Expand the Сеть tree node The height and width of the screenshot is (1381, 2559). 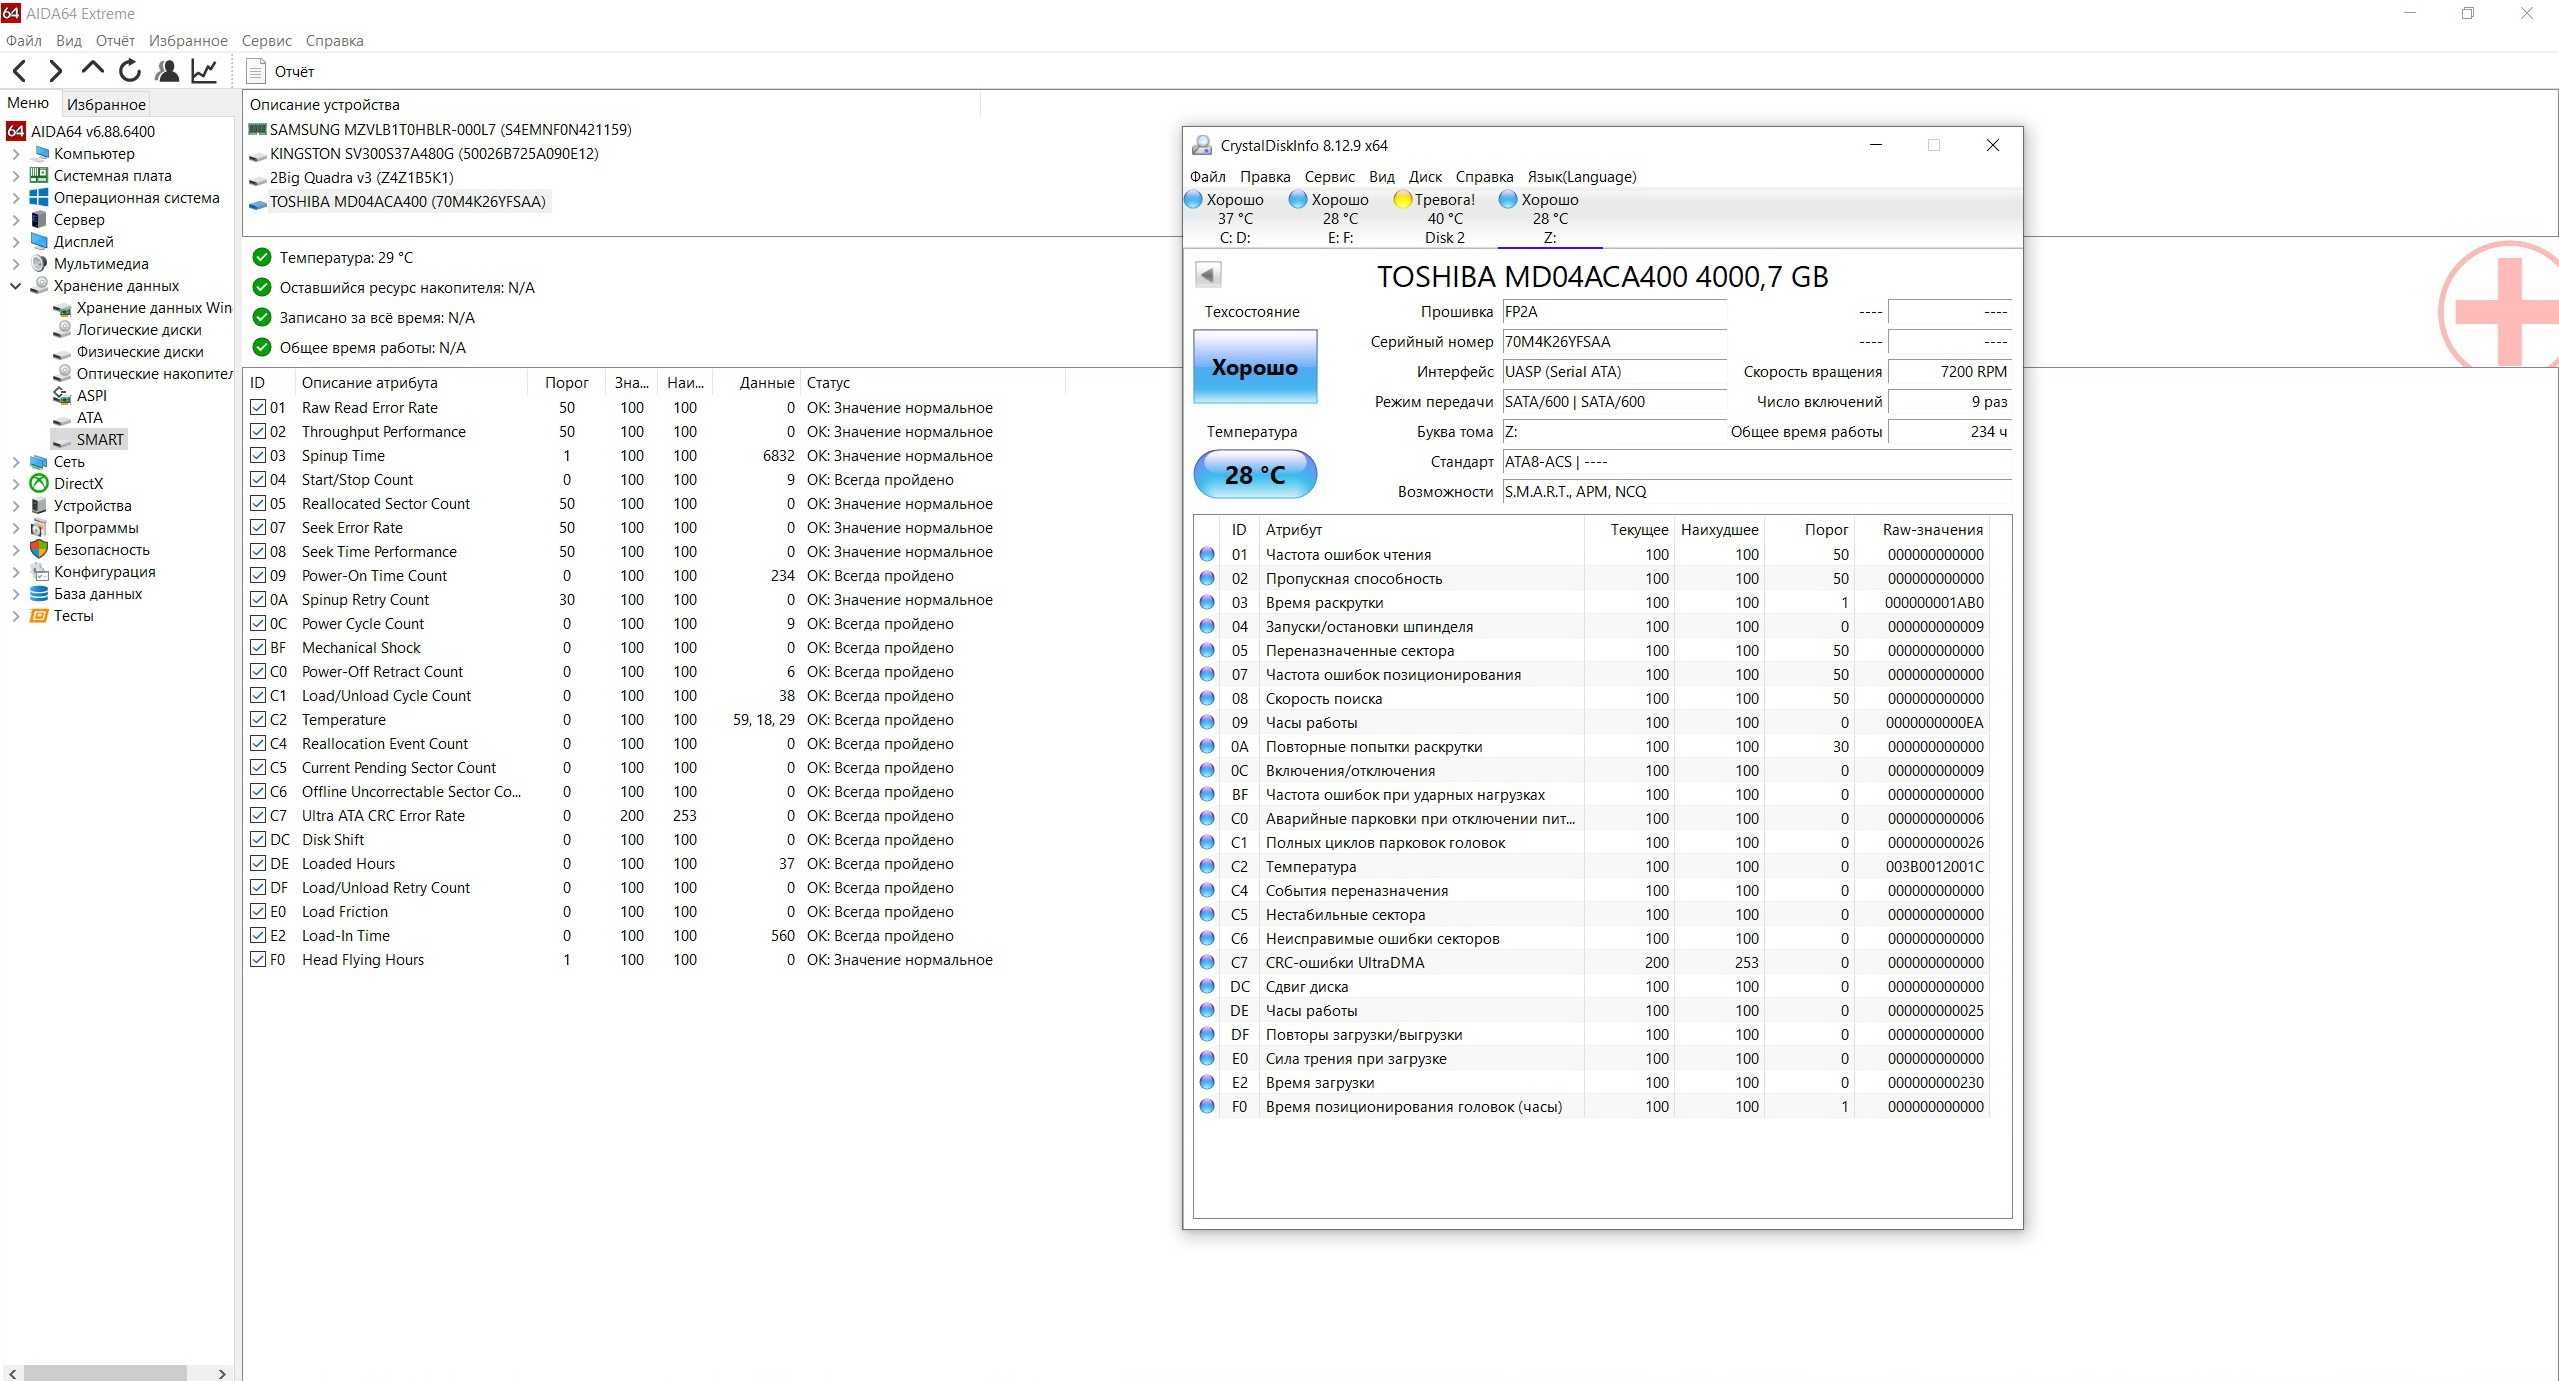15,462
